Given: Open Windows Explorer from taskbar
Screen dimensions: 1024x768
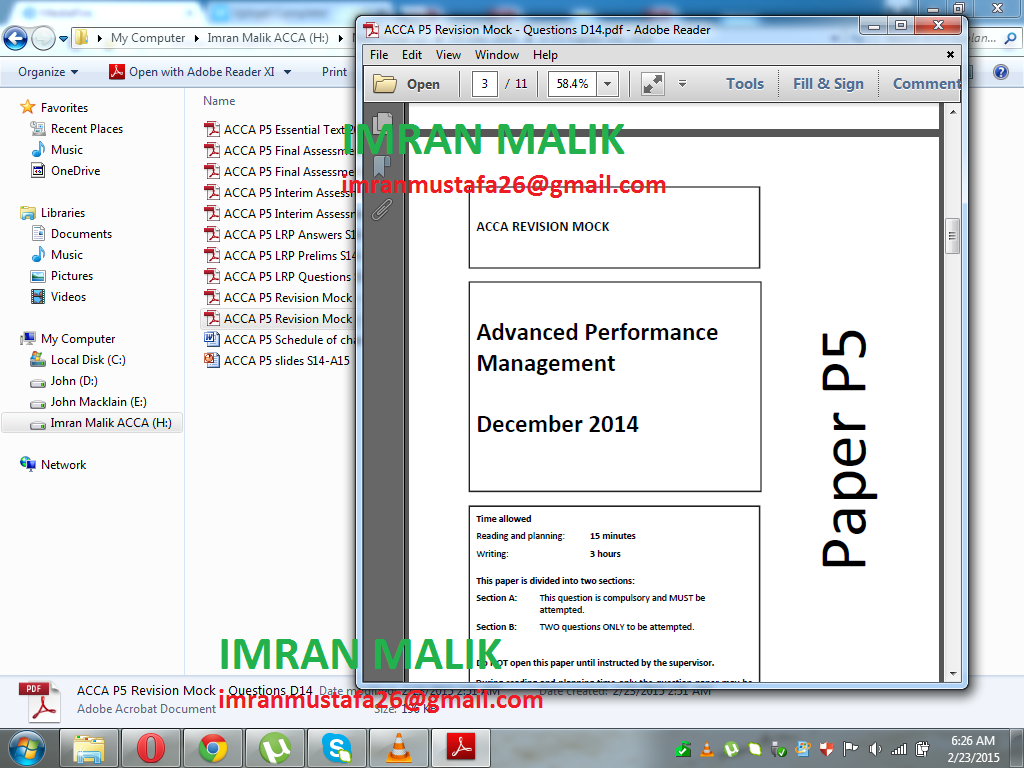Looking at the screenshot, I should pos(89,748).
